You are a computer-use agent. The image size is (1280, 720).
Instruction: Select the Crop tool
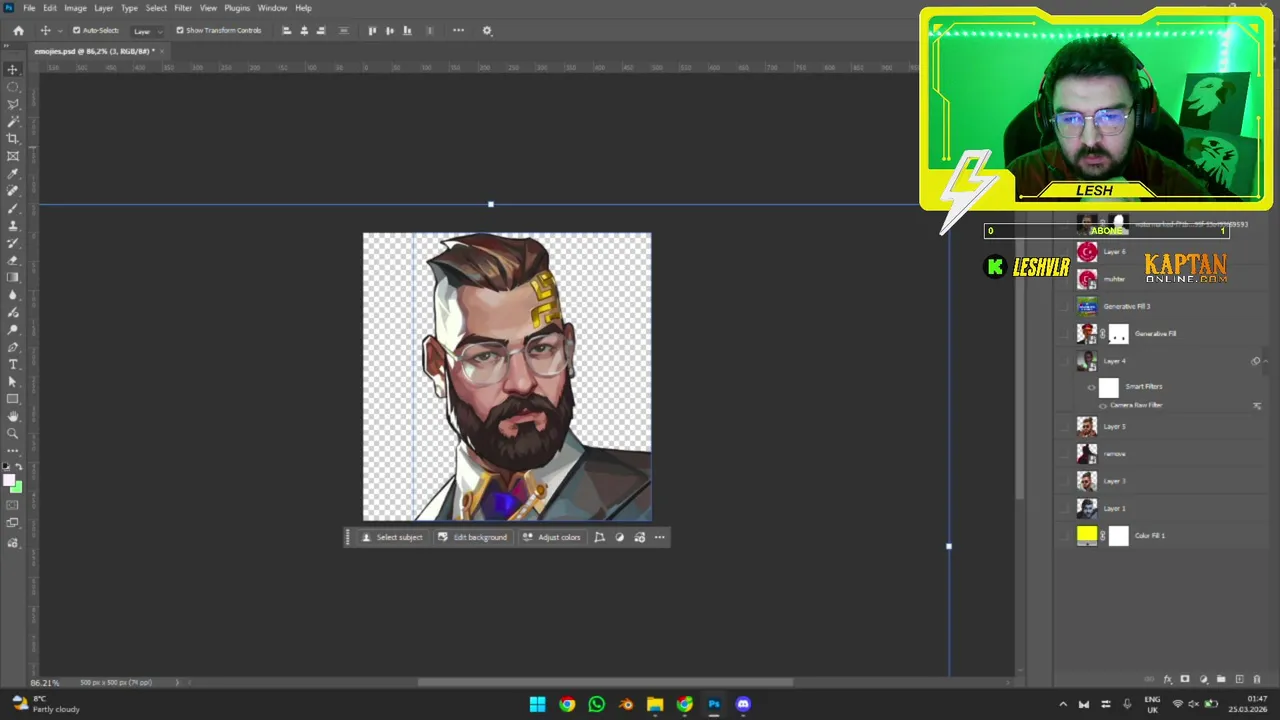click(x=13, y=138)
